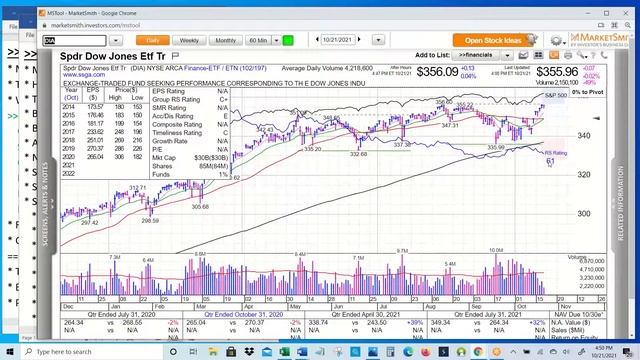The image size is (640, 360).
Task: Open Microsoft Edge from taskbar
Action: pyautogui.click(x=408, y=351)
